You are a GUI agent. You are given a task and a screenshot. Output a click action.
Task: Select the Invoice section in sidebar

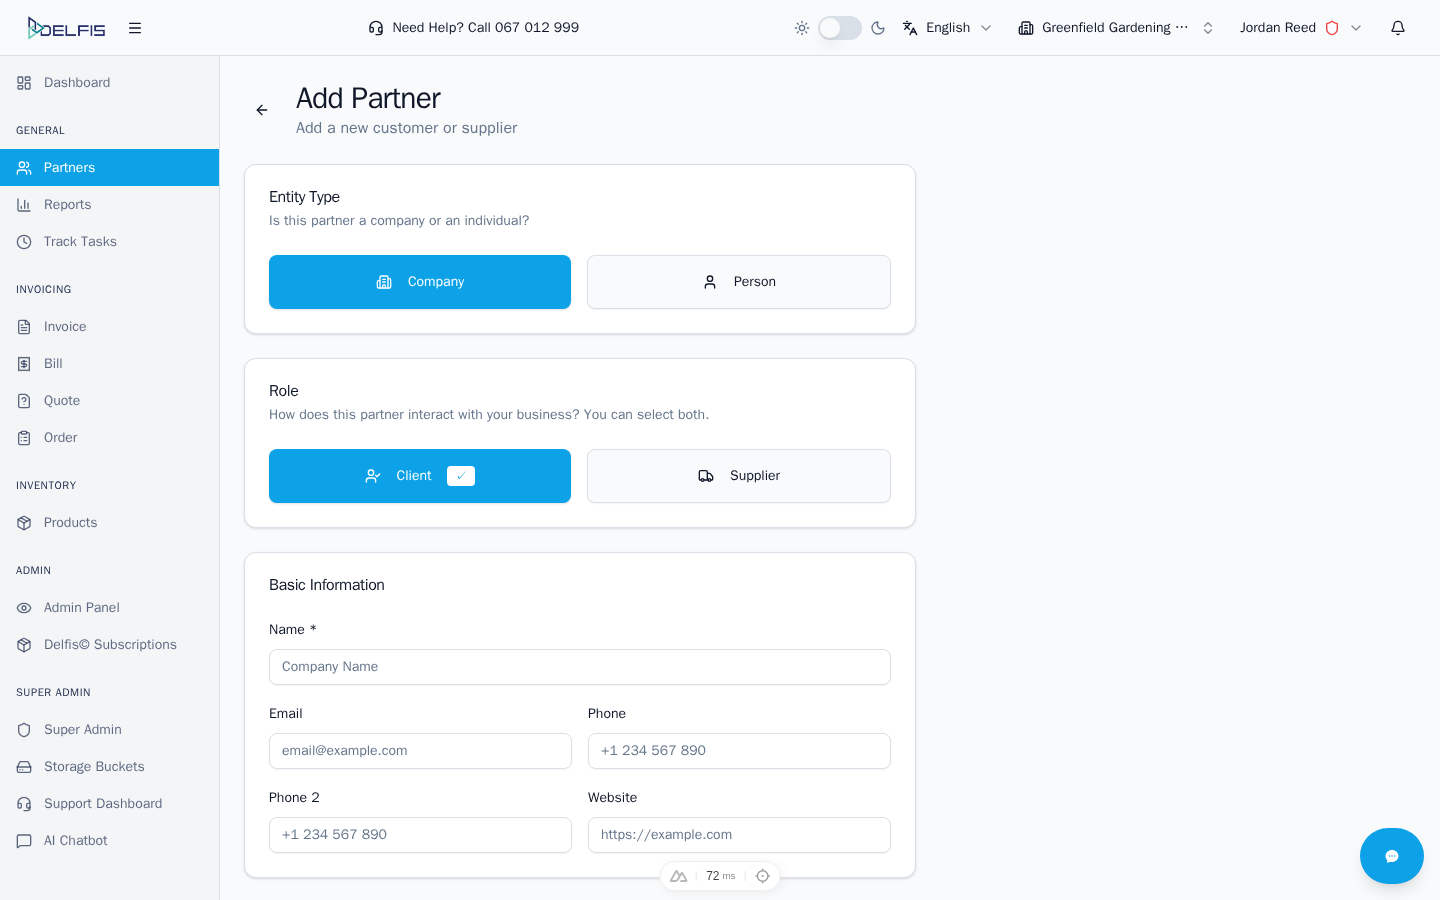click(x=65, y=326)
